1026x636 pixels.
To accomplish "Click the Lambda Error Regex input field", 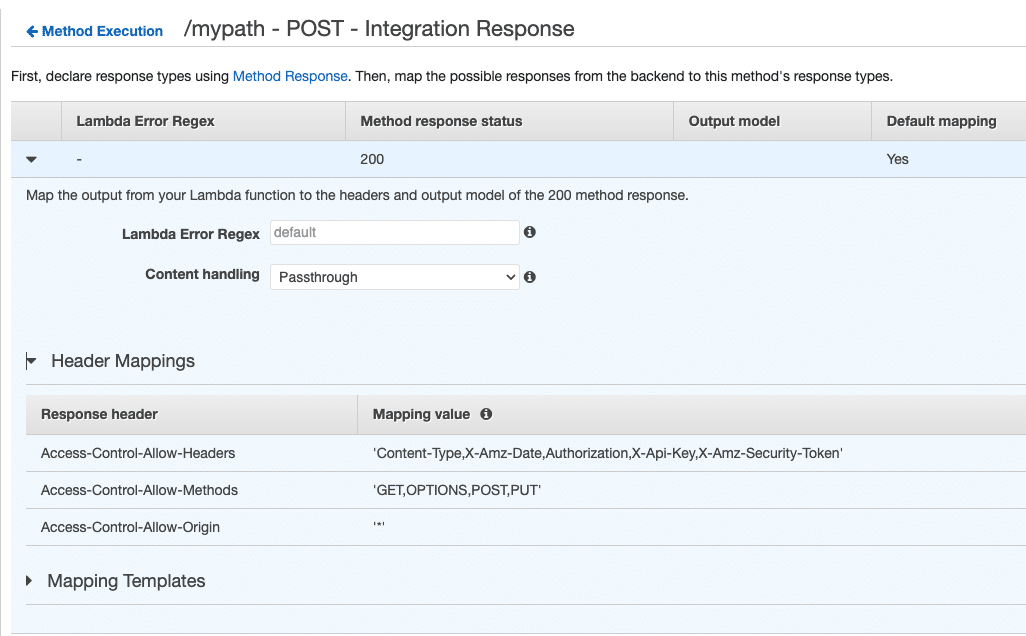I will [x=394, y=232].
